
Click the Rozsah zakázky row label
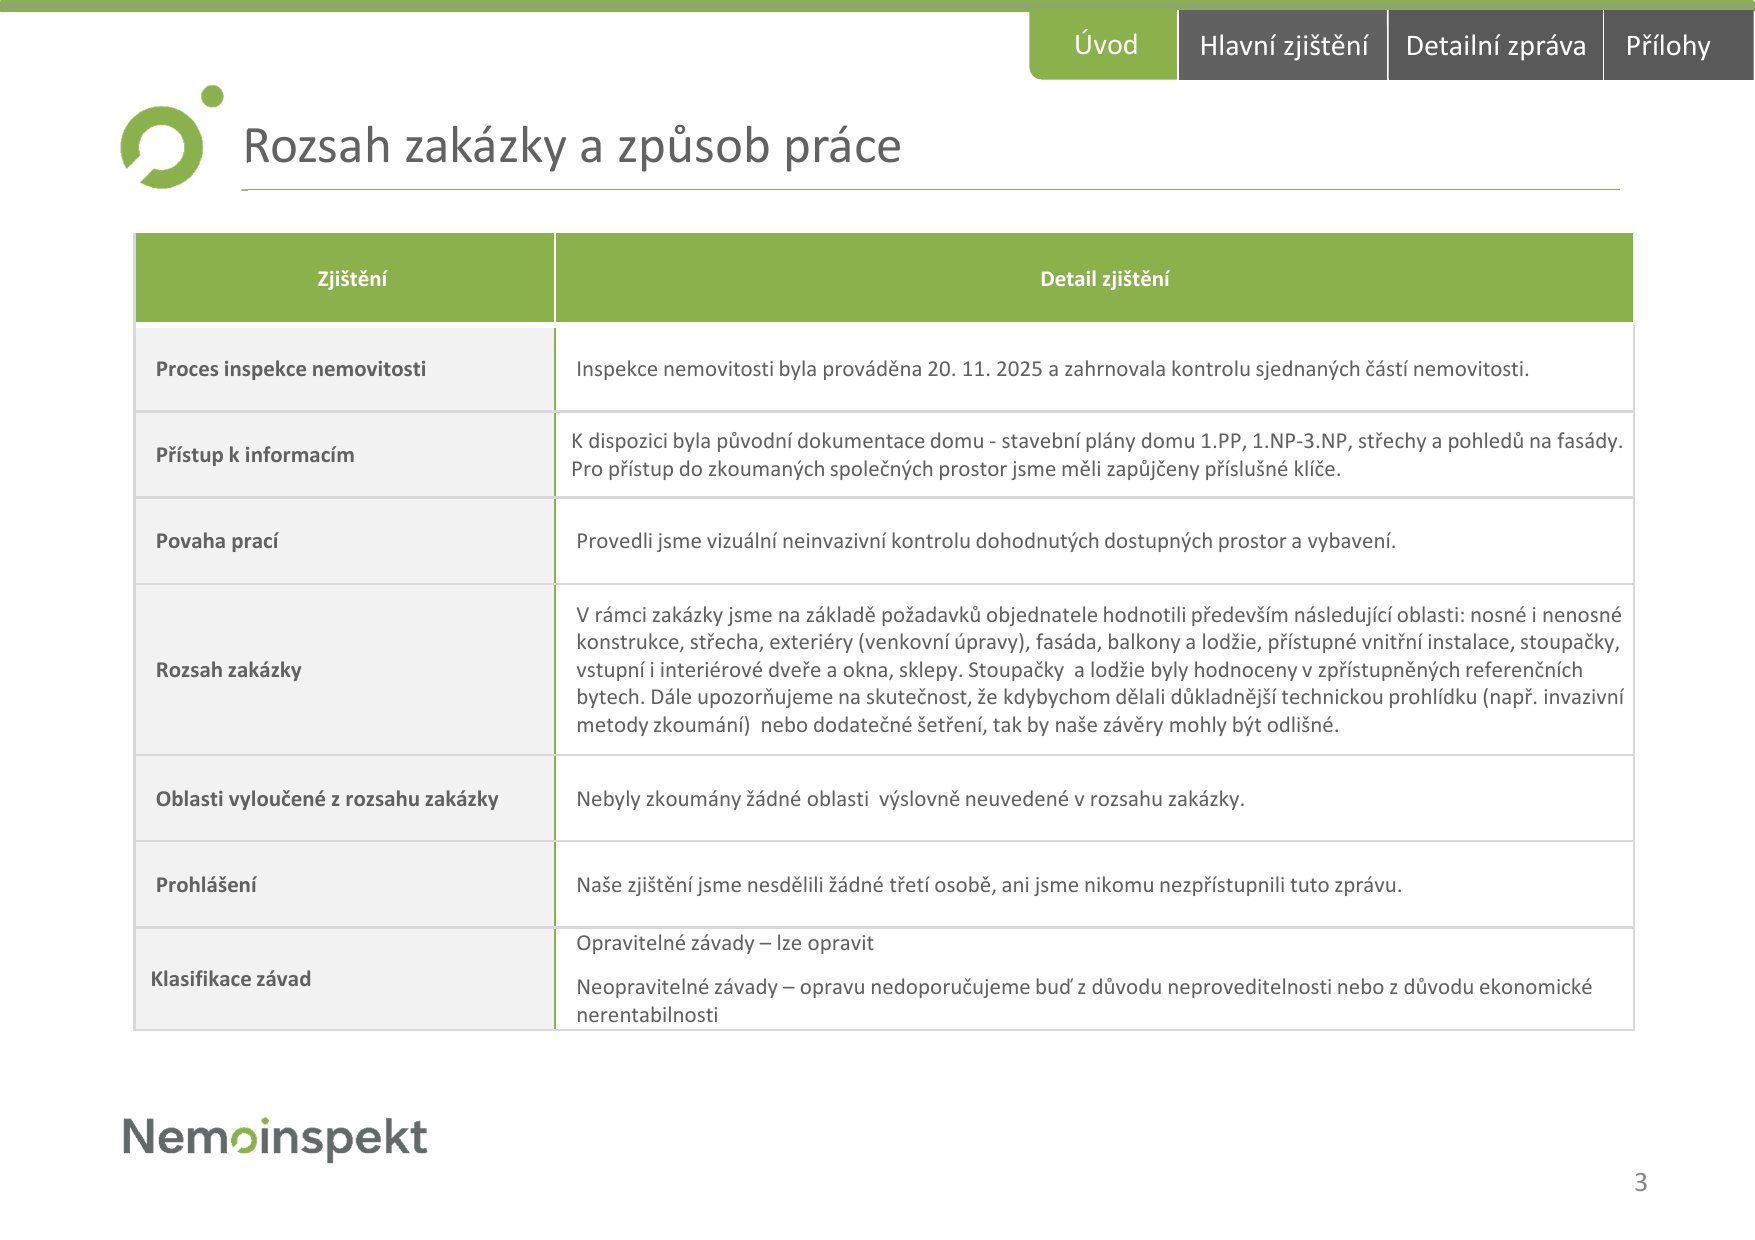(229, 670)
